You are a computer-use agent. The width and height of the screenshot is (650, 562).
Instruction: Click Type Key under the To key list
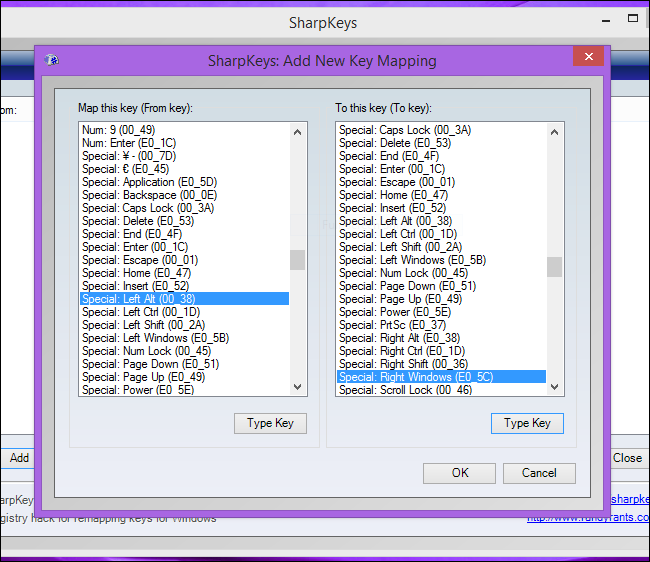tap(527, 423)
